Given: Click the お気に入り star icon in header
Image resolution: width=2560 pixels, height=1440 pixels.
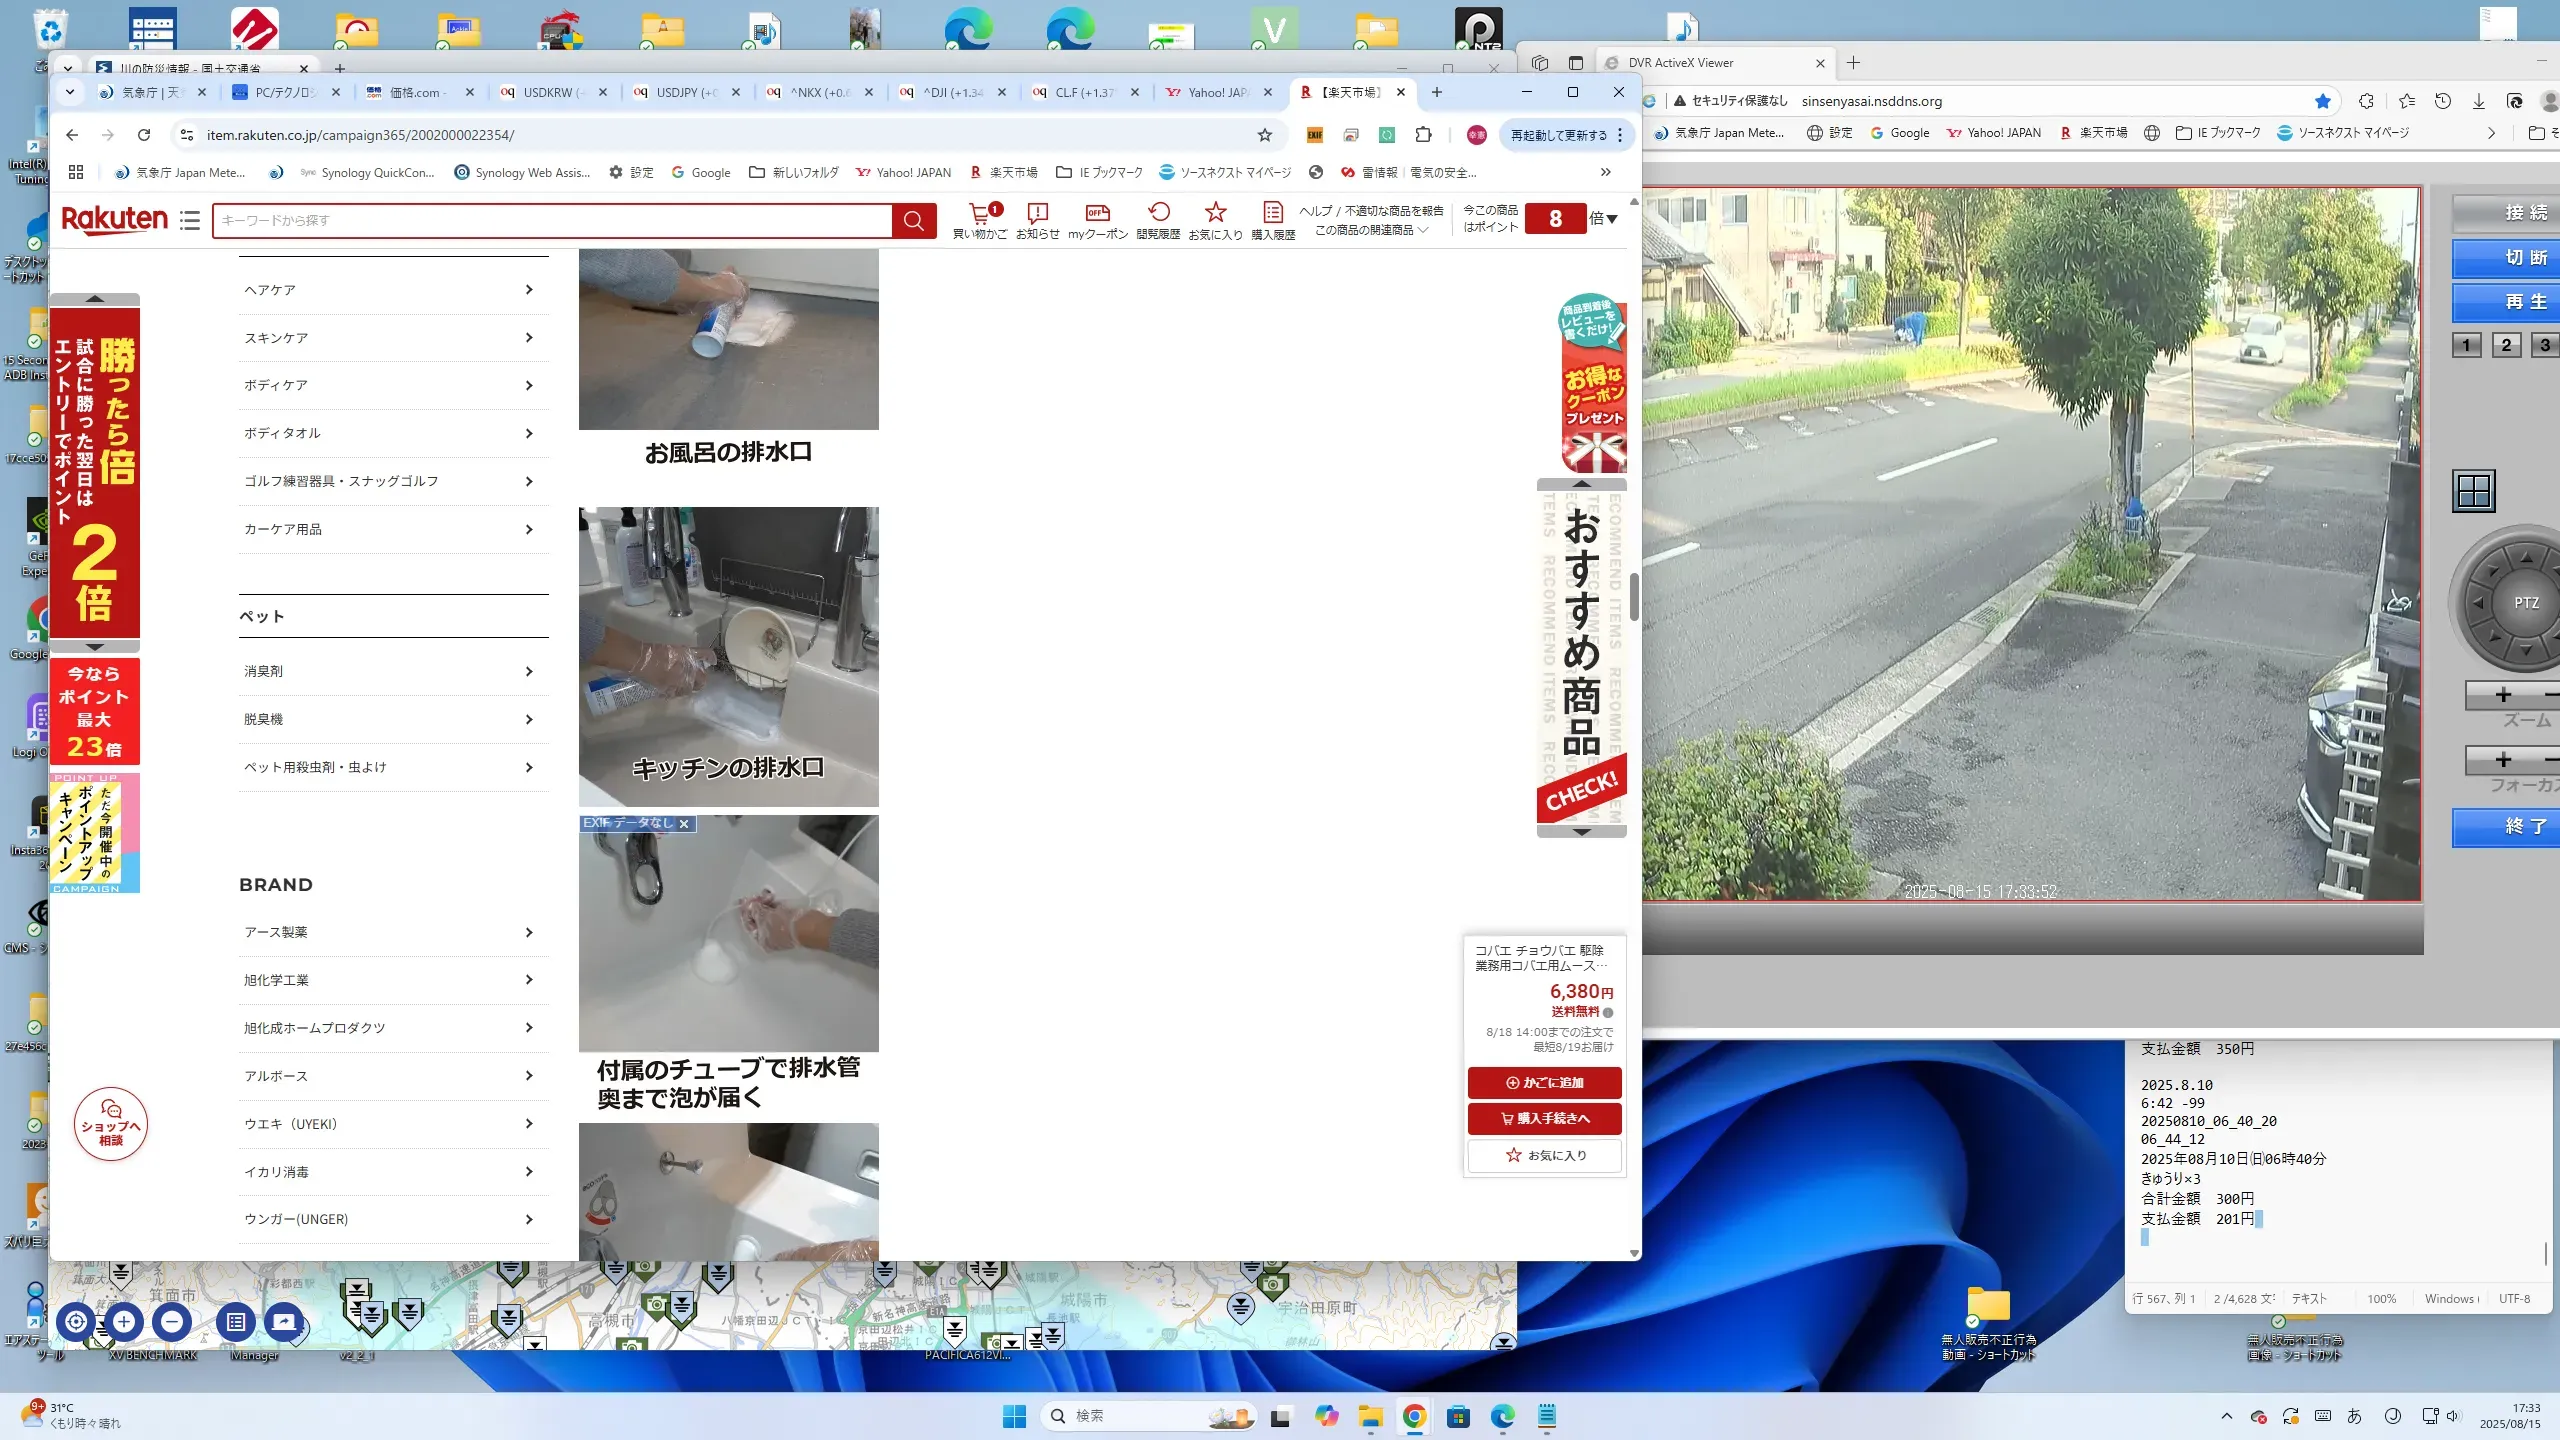Looking at the screenshot, I should (1215, 213).
